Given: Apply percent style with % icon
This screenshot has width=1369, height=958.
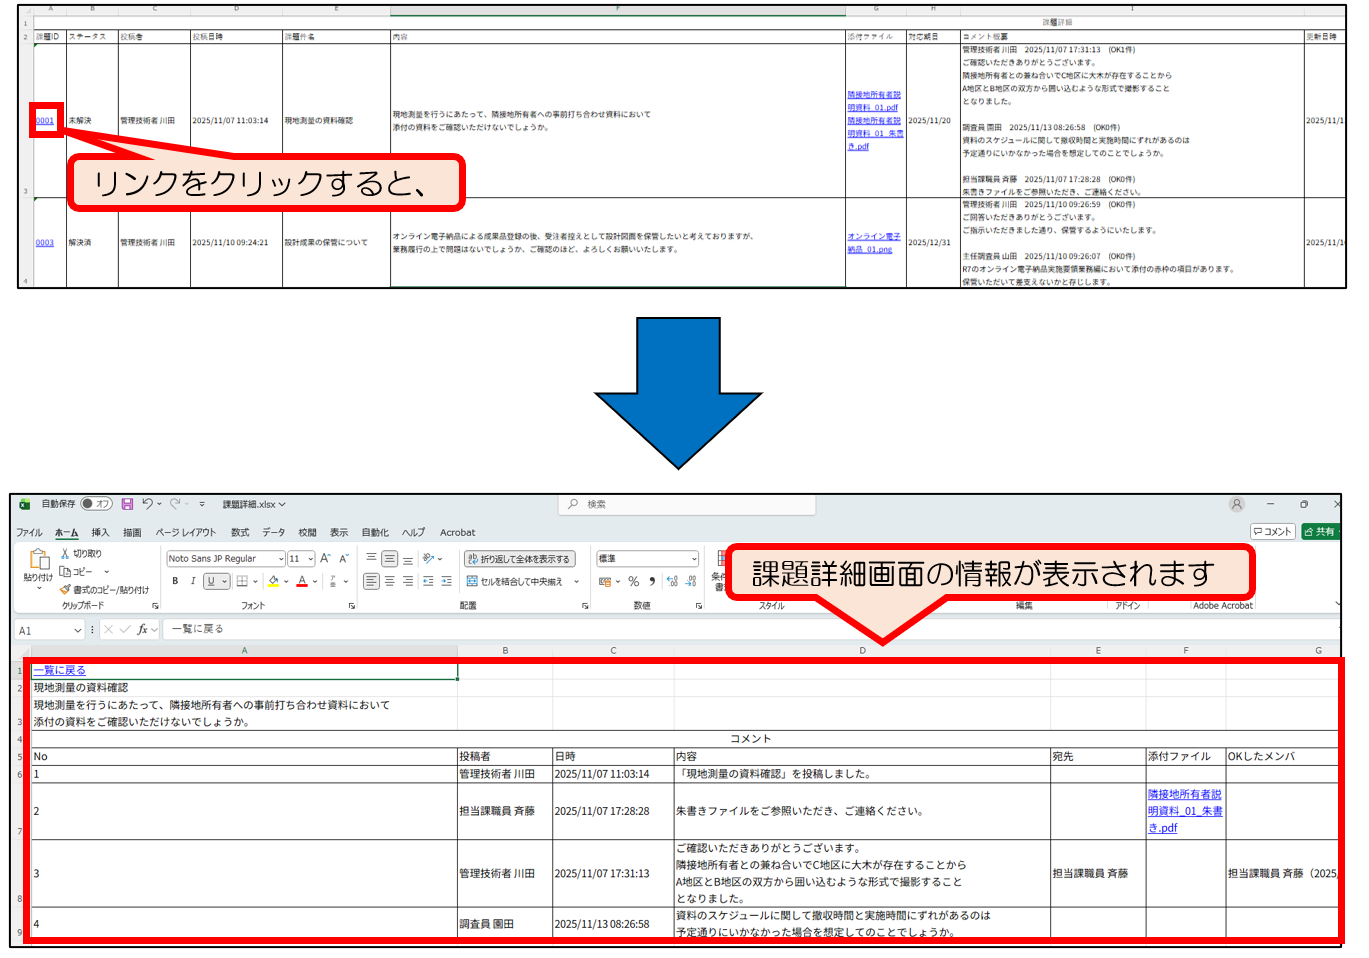Looking at the screenshot, I should [633, 581].
